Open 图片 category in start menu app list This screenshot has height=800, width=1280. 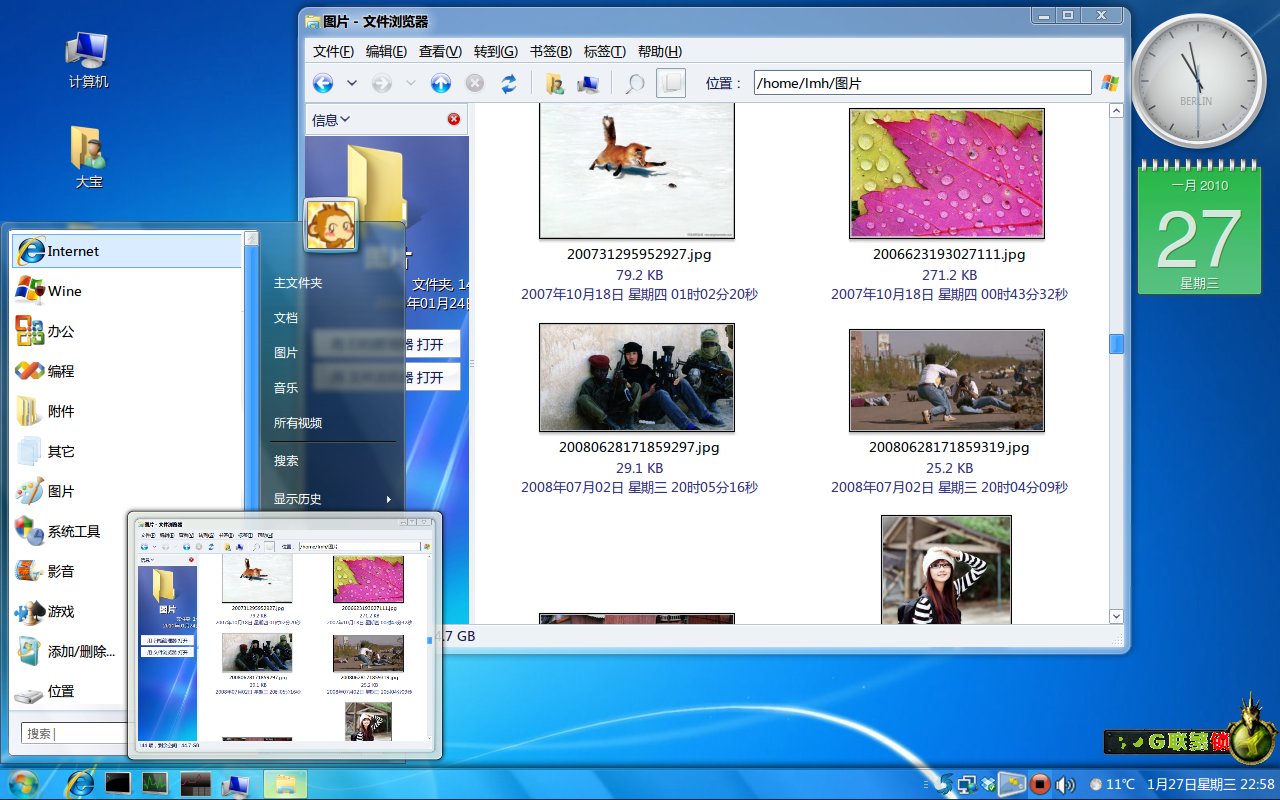click(127, 491)
